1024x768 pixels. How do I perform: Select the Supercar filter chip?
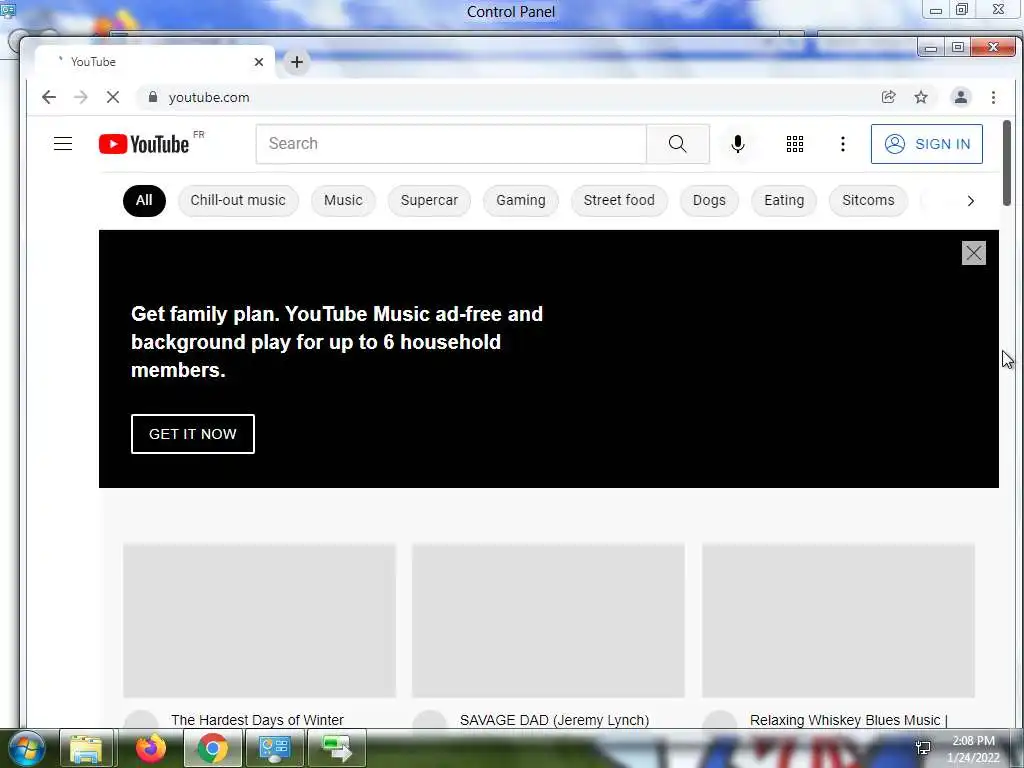(x=429, y=200)
